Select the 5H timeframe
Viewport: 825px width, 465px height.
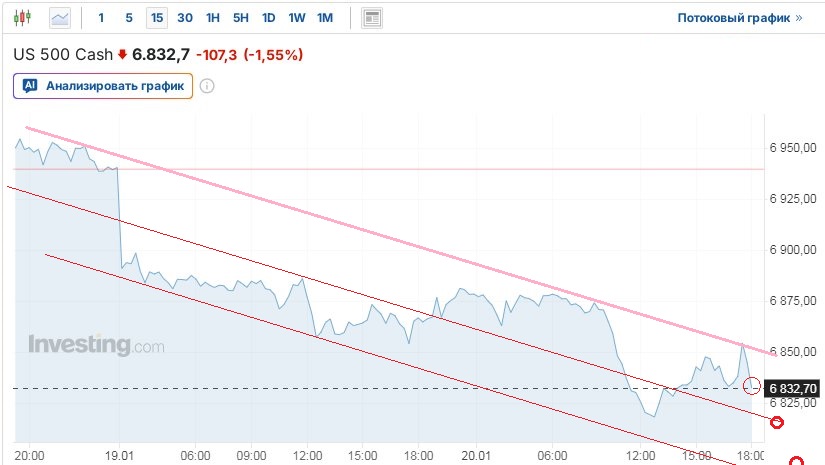241,18
